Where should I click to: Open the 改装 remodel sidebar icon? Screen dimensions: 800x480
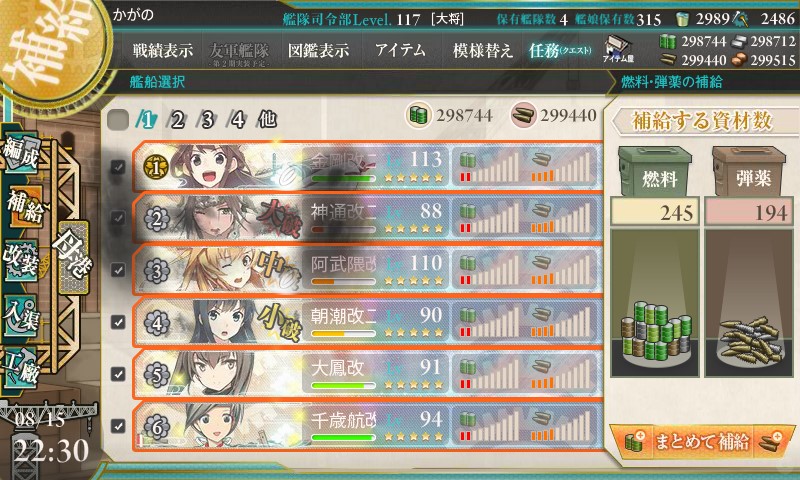coord(22,261)
